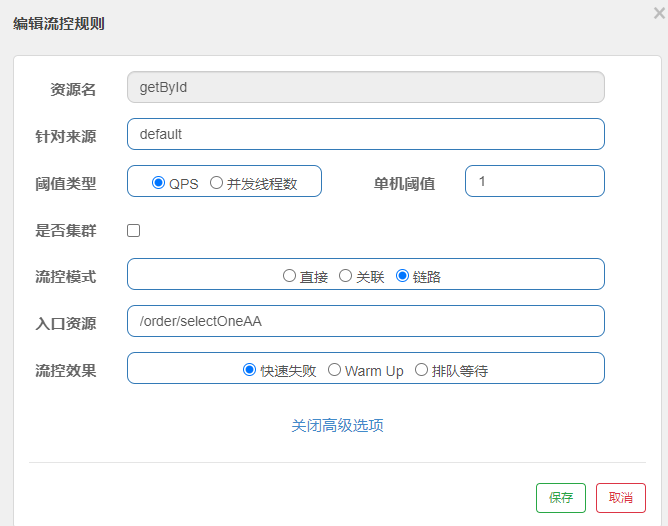Click the 资源名 field showing getById
The width and height of the screenshot is (668, 526).
[x=366, y=87]
